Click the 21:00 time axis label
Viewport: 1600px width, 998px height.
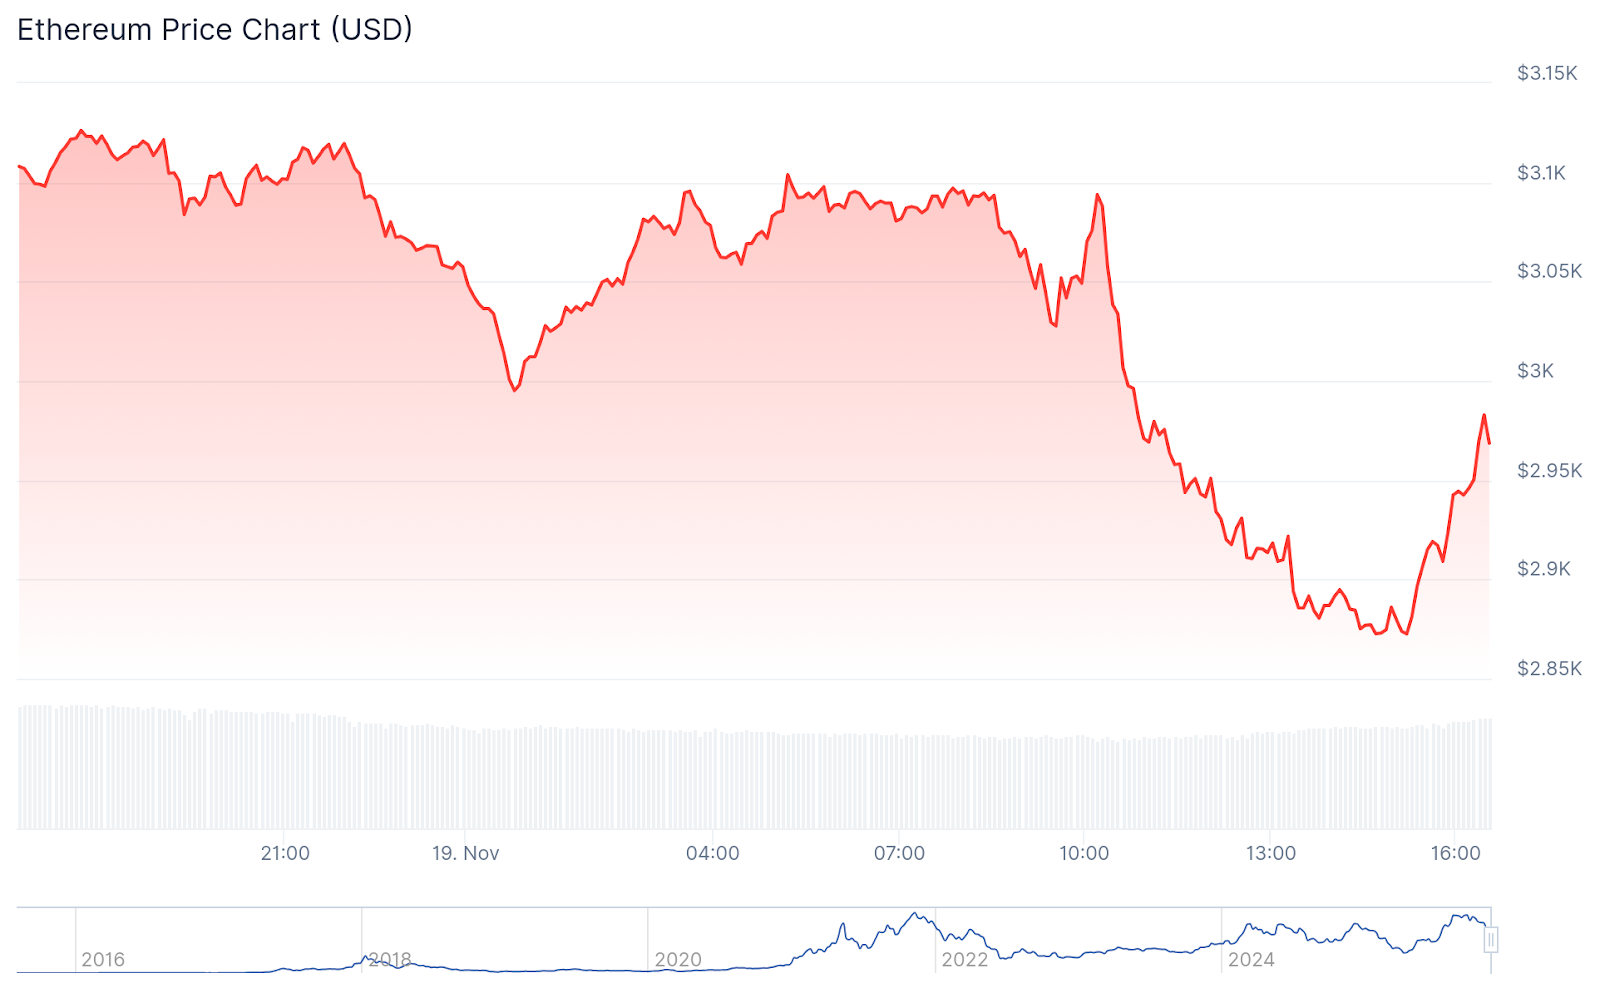[285, 853]
